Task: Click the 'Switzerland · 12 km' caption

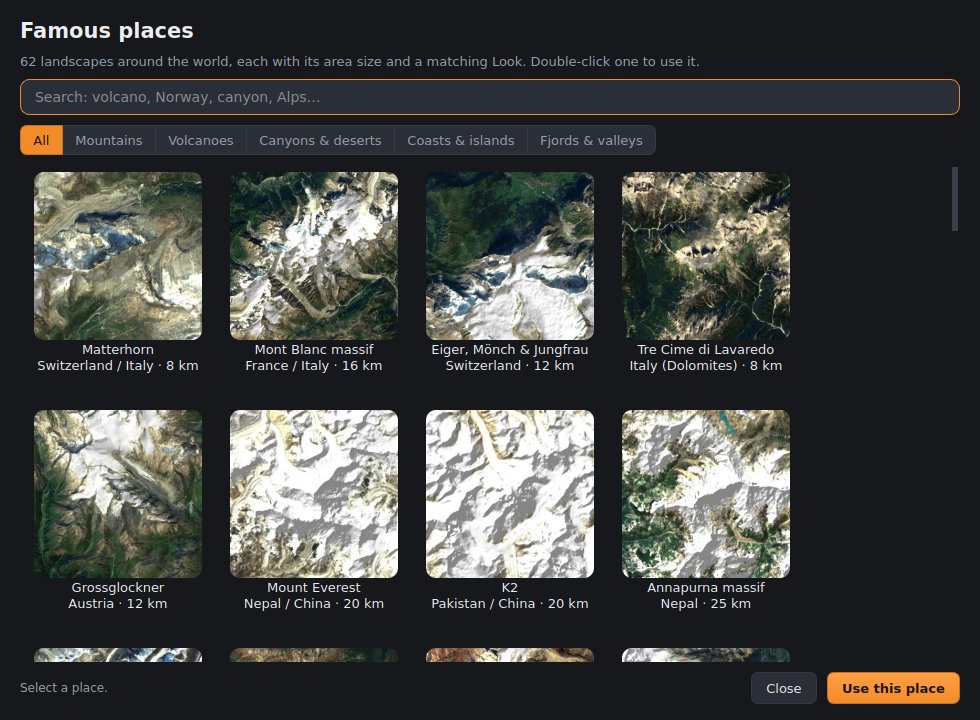Action: [x=509, y=366]
